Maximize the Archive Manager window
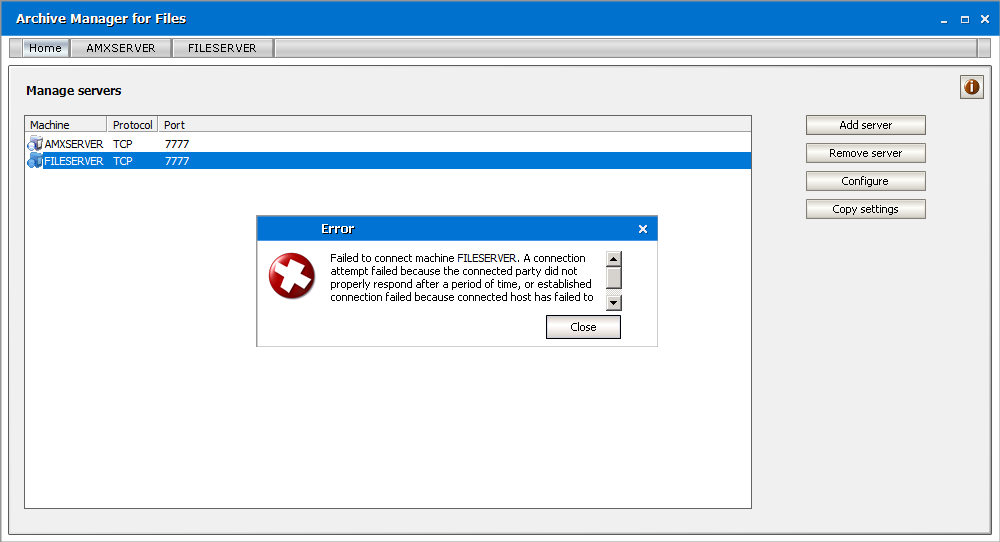The height and width of the screenshot is (542, 1000). pos(965,20)
